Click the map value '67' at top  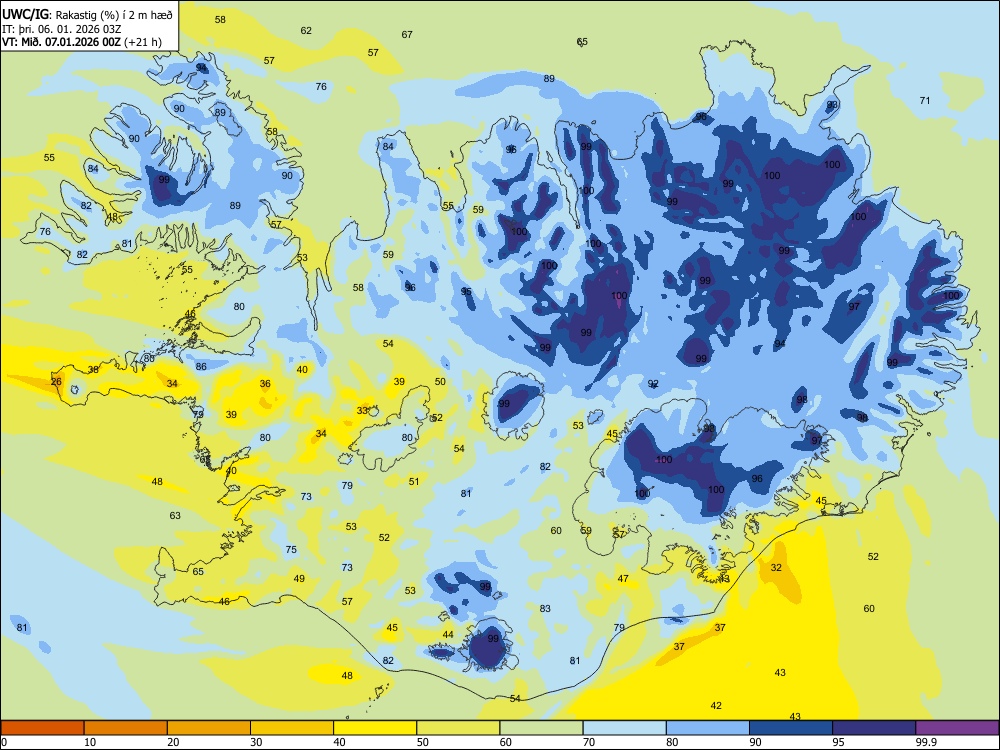[x=407, y=34]
